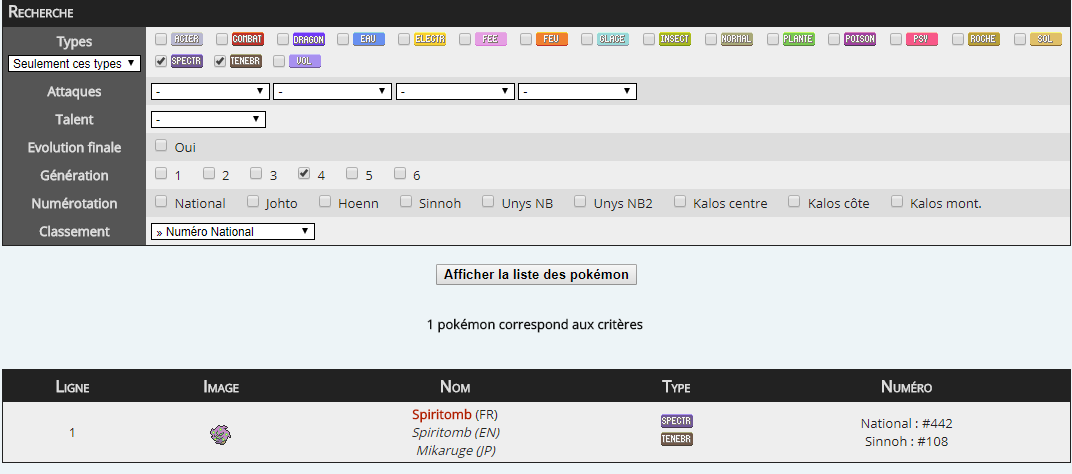Check Génération 3 checkbox

point(256,173)
